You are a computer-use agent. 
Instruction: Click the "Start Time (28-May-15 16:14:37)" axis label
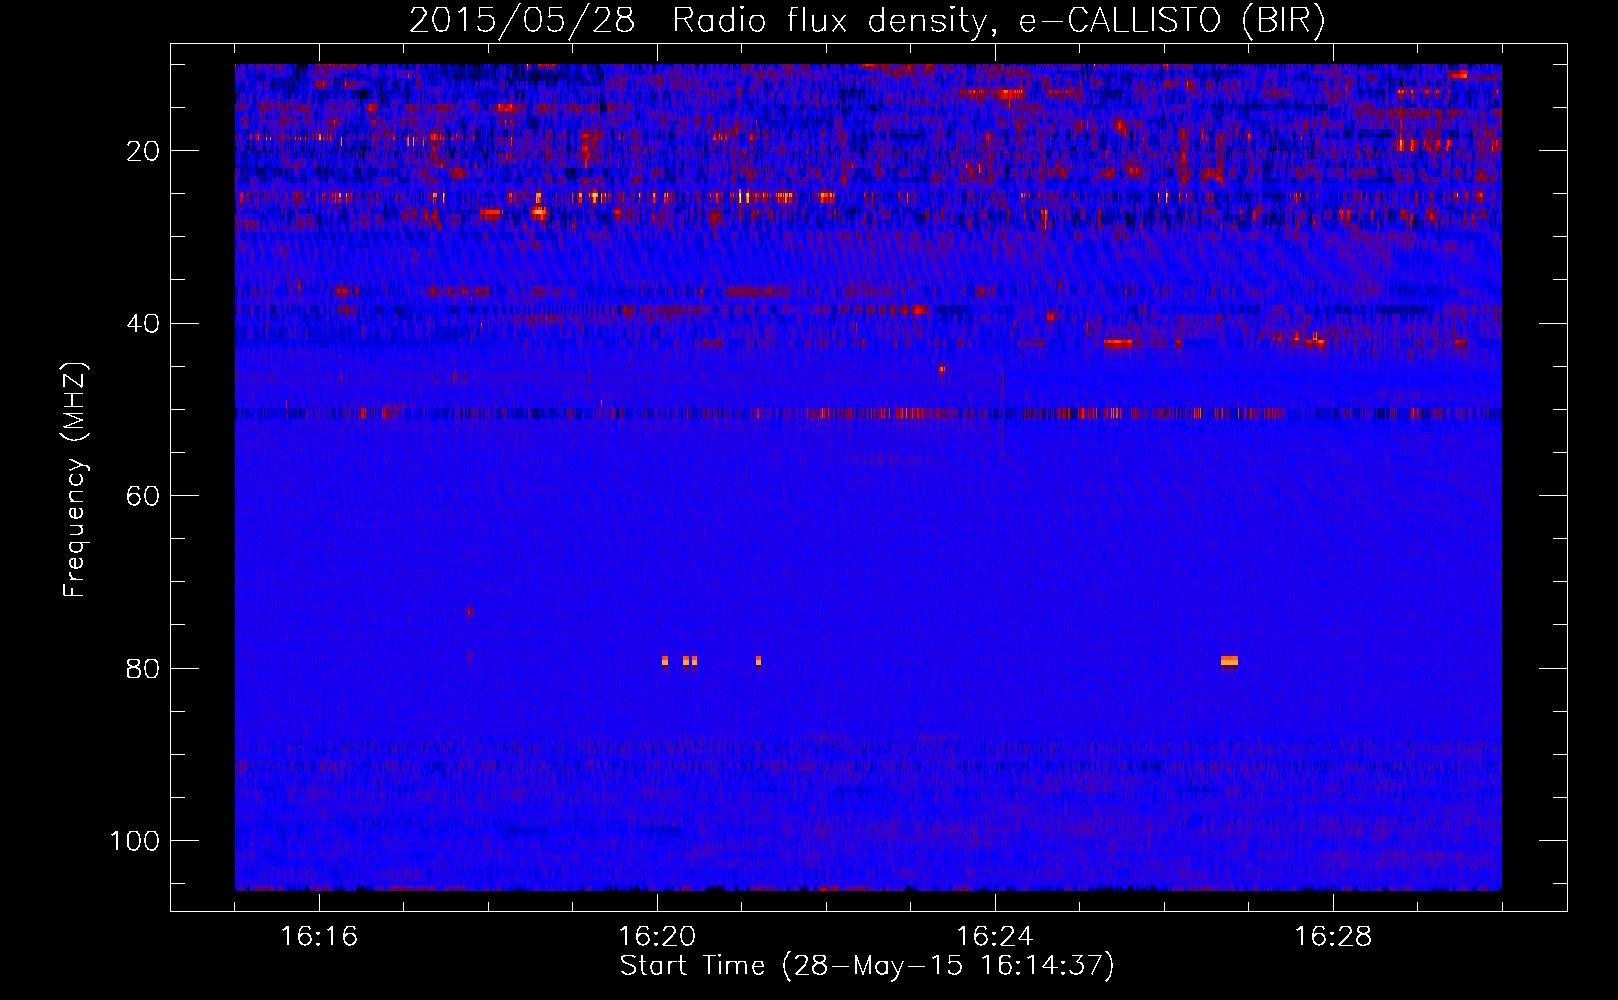867,966
